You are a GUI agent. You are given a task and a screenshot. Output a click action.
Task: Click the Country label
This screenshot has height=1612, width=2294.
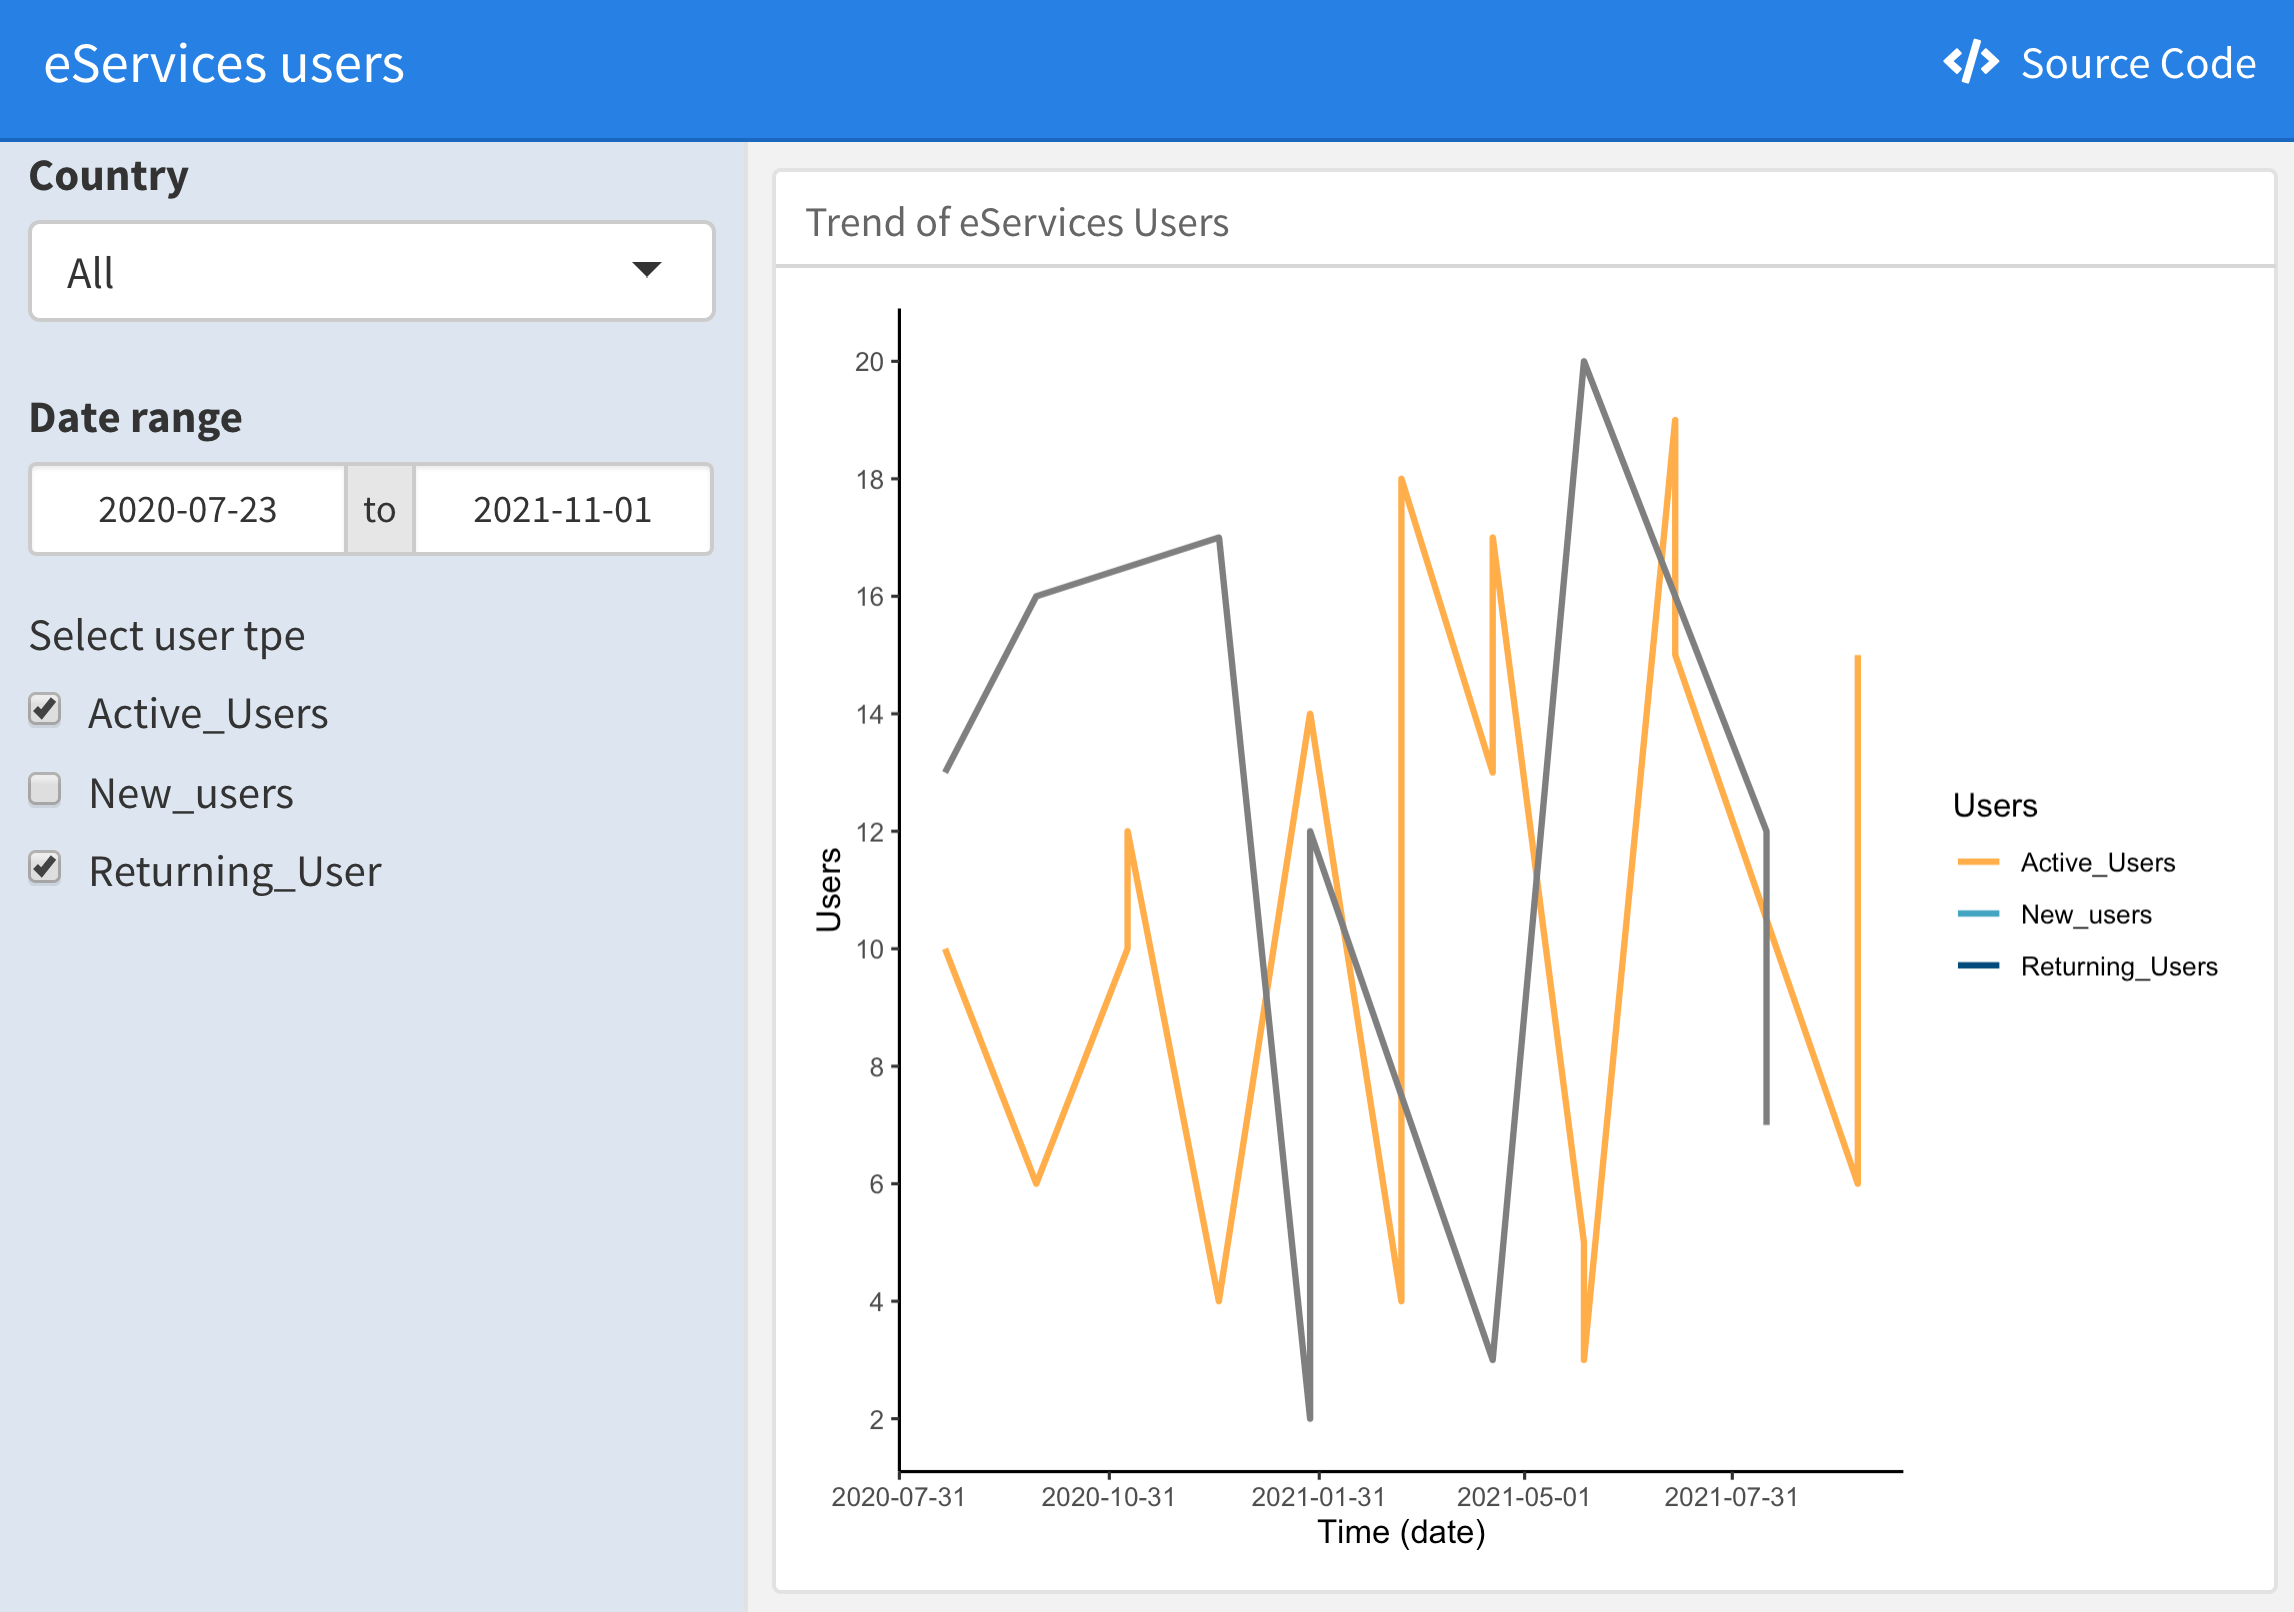(x=108, y=176)
